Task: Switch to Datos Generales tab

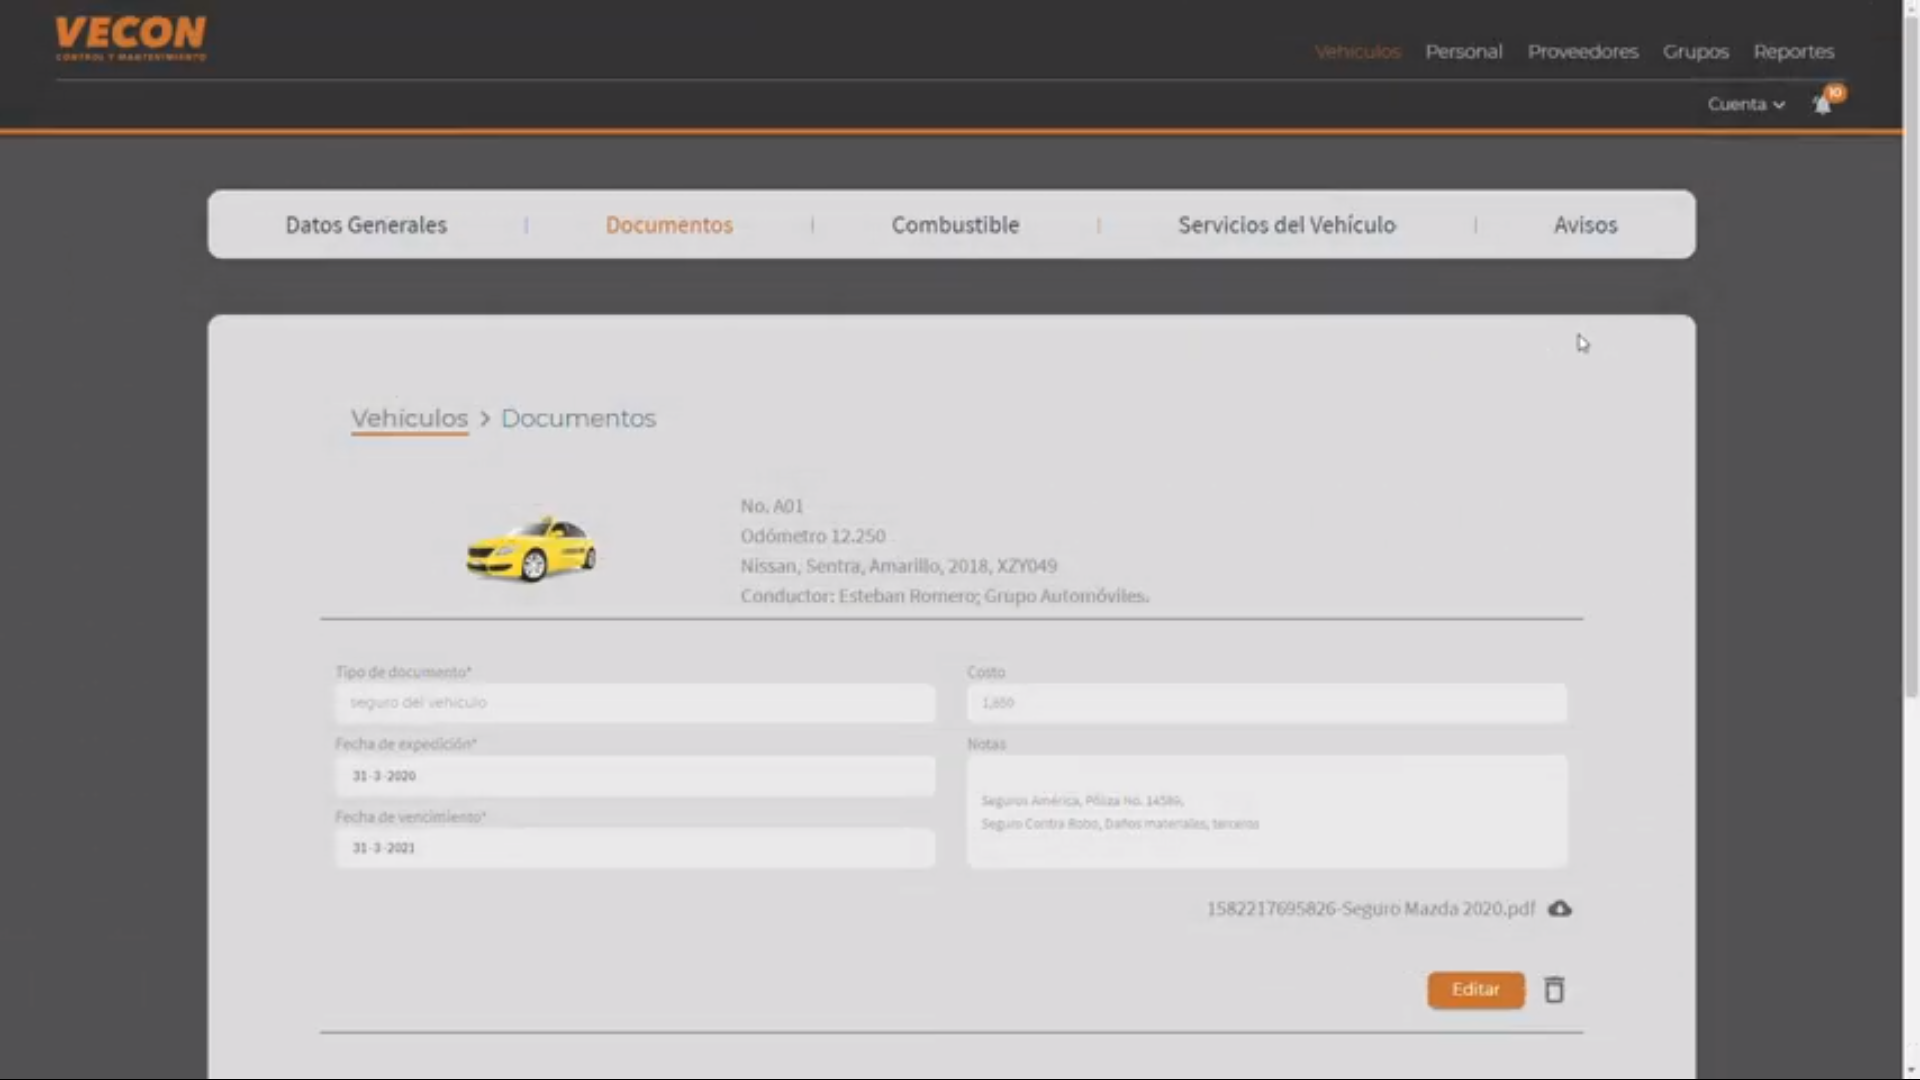Action: (x=366, y=225)
